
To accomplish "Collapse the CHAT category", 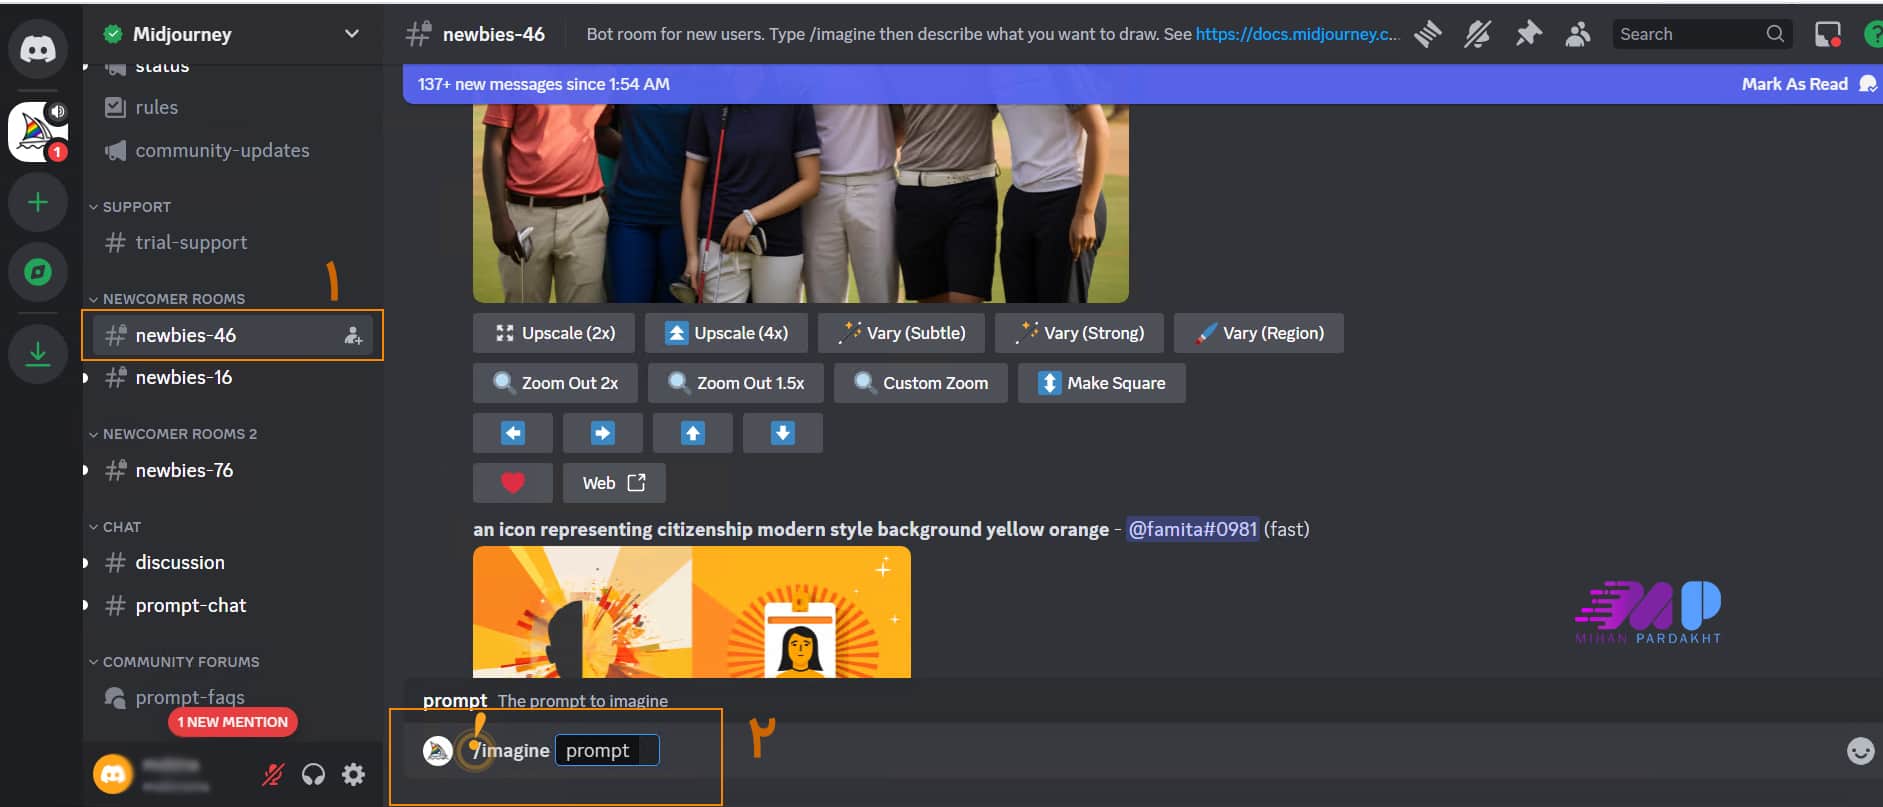I will coord(121,527).
